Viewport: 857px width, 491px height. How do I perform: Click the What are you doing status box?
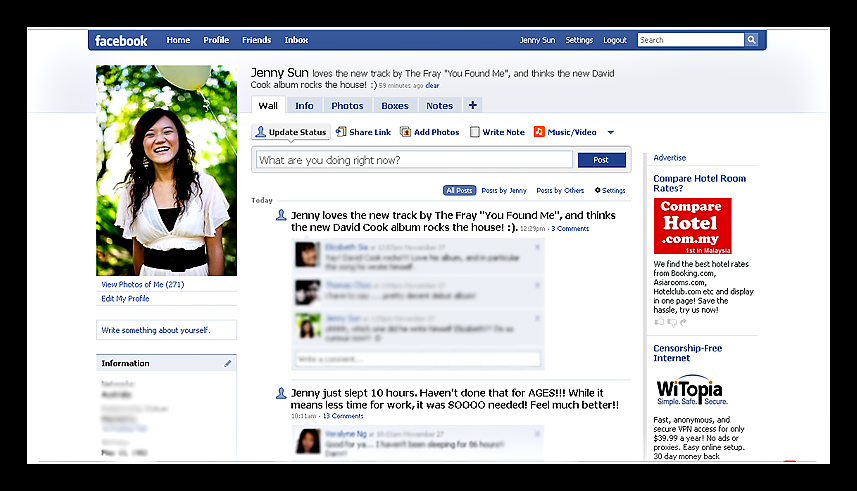tap(414, 160)
